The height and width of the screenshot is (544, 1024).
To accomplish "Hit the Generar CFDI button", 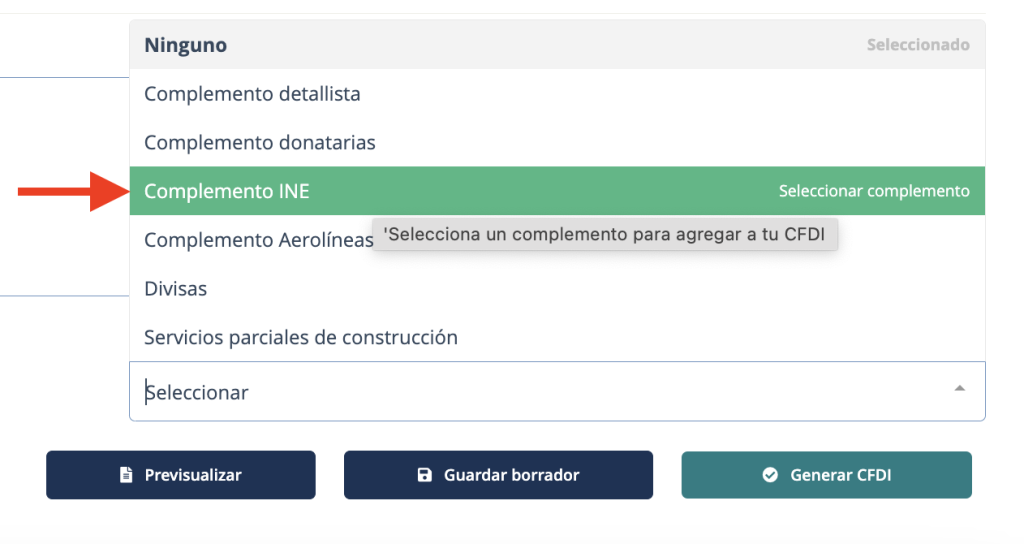I will (826, 475).
